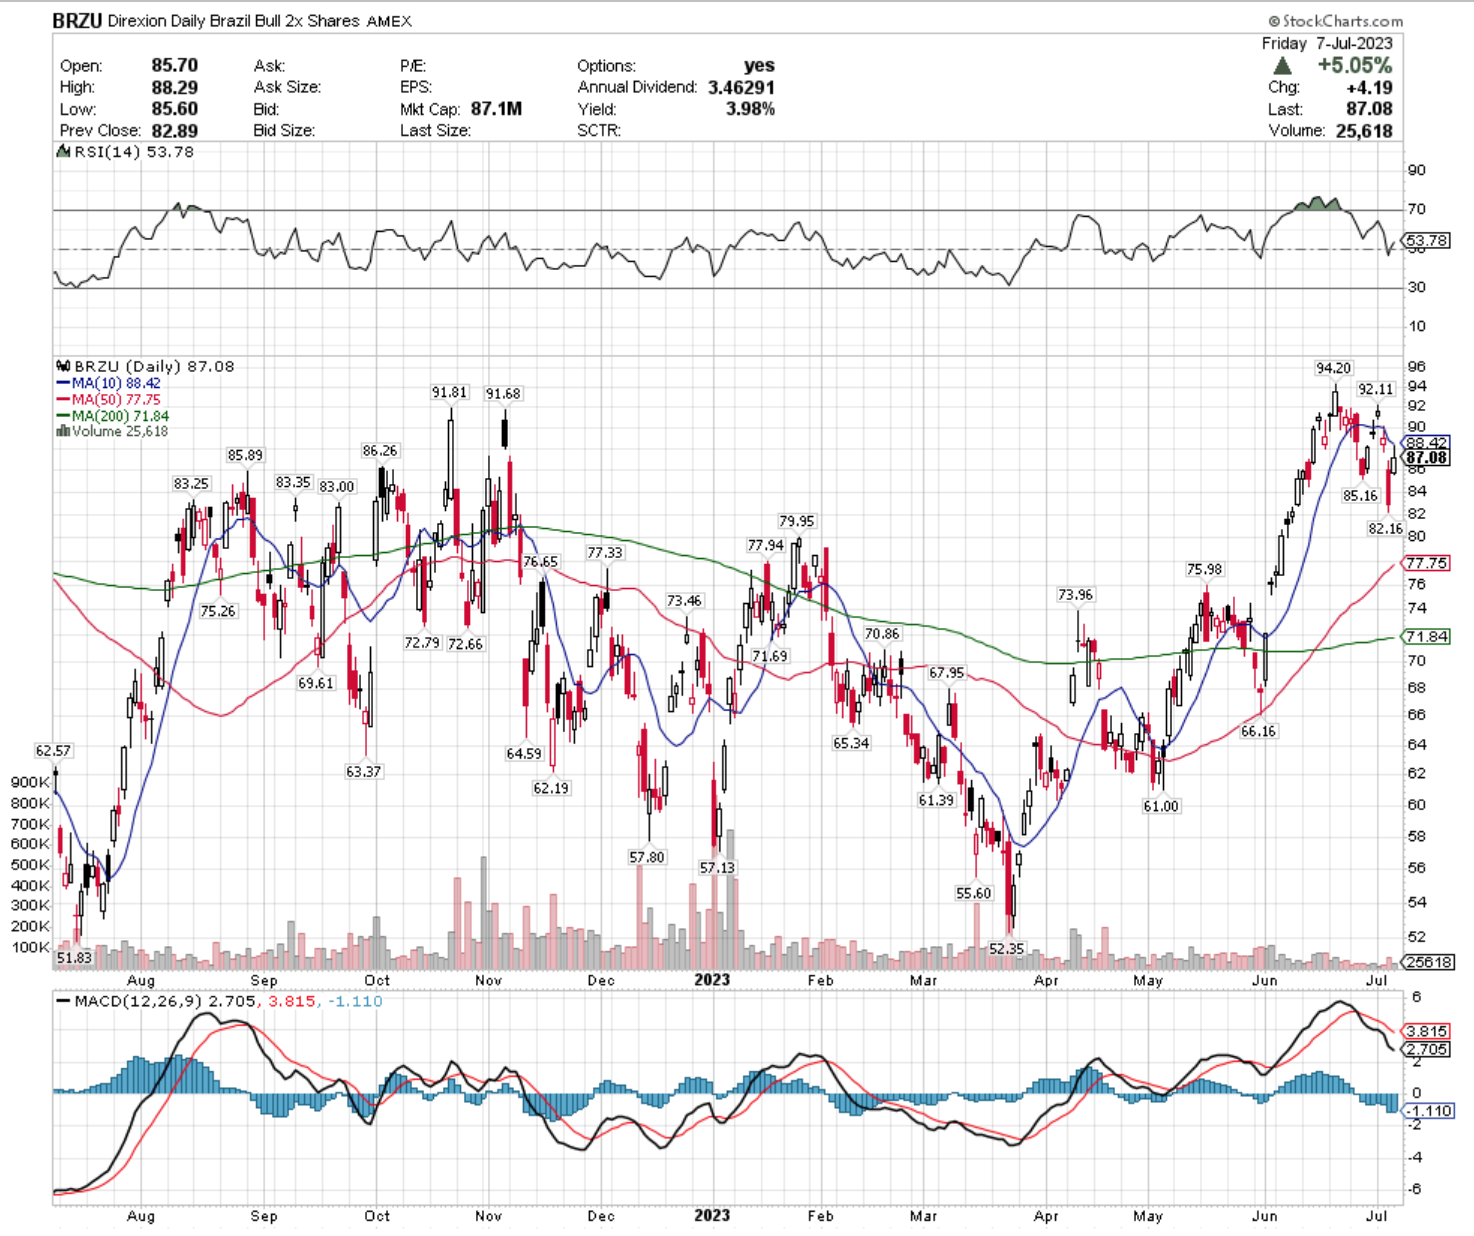The width and height of the screenshot is (1474, 1236).
Task: Click the 66.16 price annotation
Action: 1258,731
